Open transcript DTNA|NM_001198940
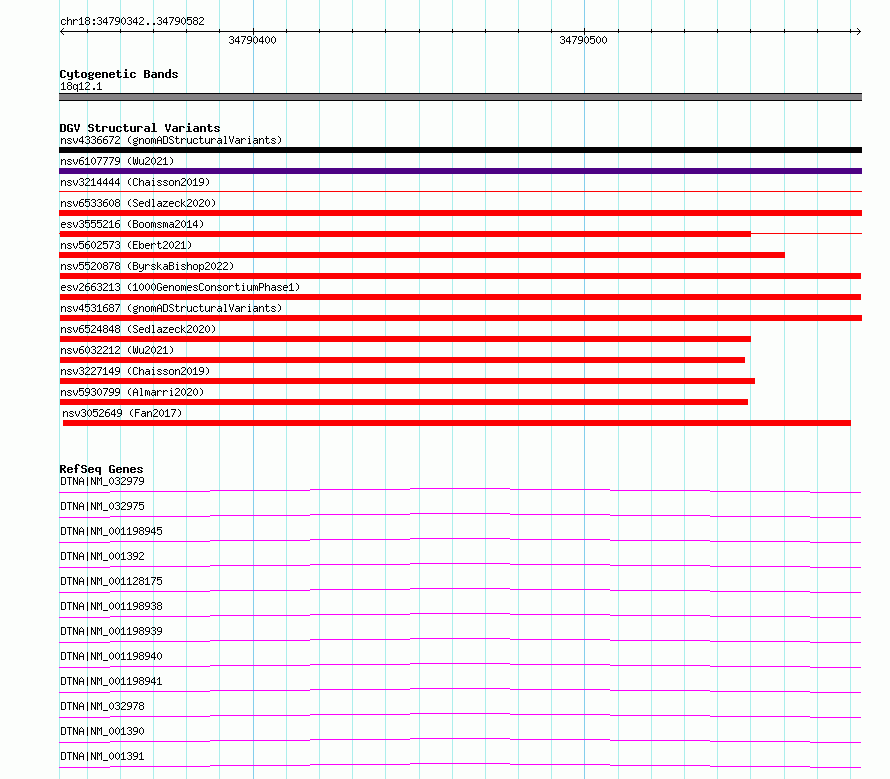 pos(111,656)
